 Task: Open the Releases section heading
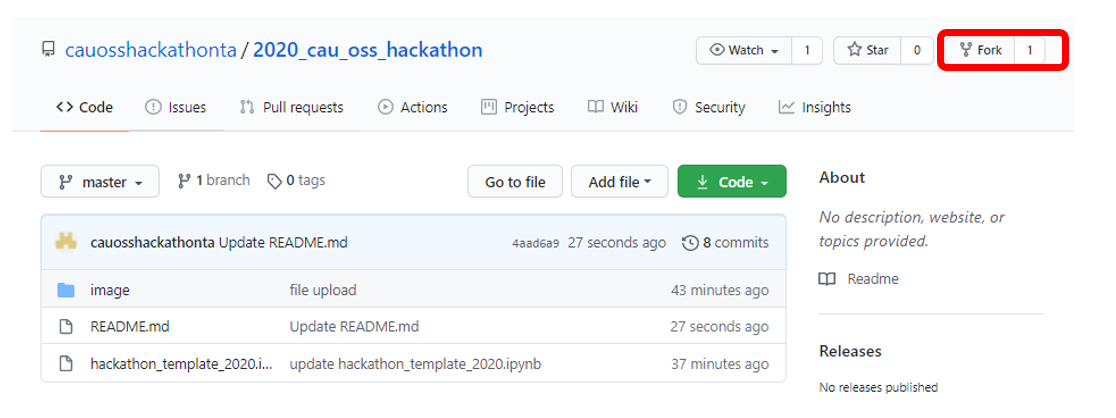point(850,351)
